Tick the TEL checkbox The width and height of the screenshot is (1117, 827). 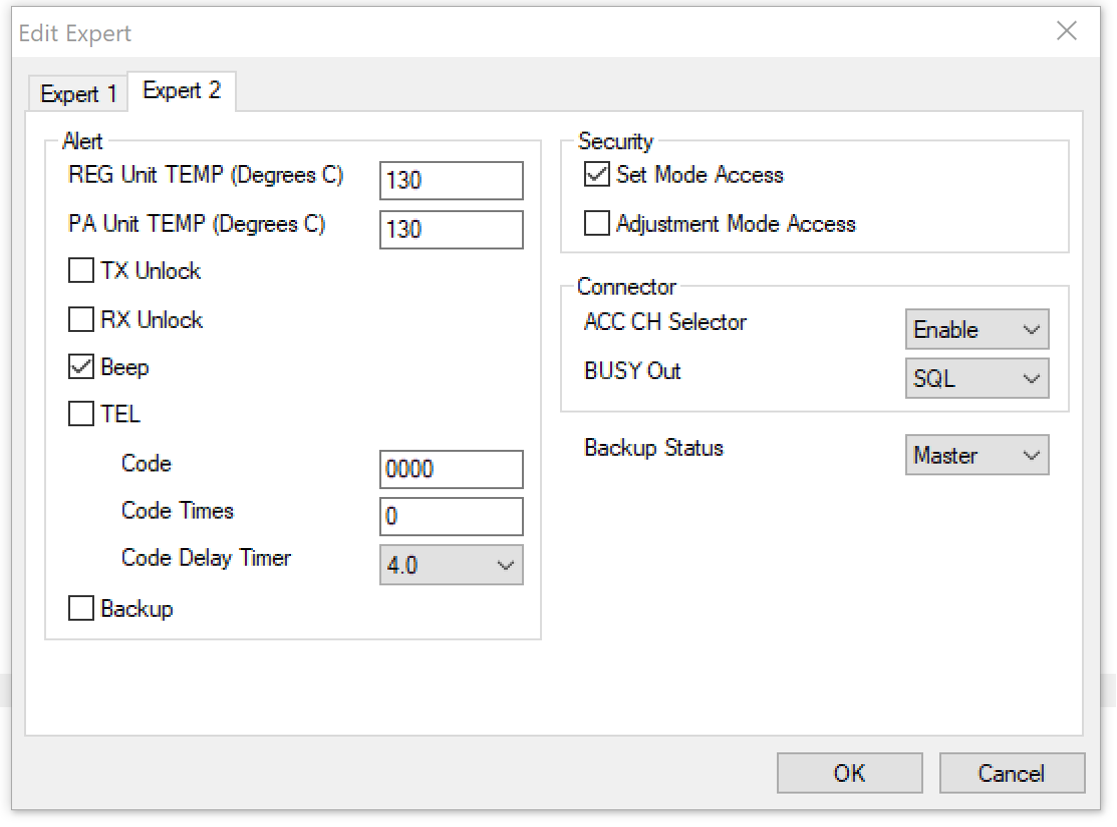(x=81, y=414)
